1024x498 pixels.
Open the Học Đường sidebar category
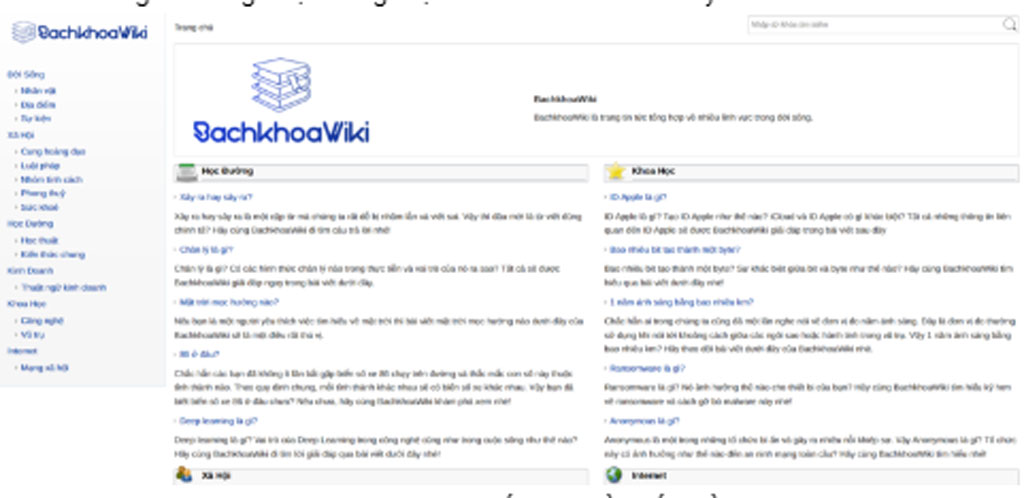[30, 223]
